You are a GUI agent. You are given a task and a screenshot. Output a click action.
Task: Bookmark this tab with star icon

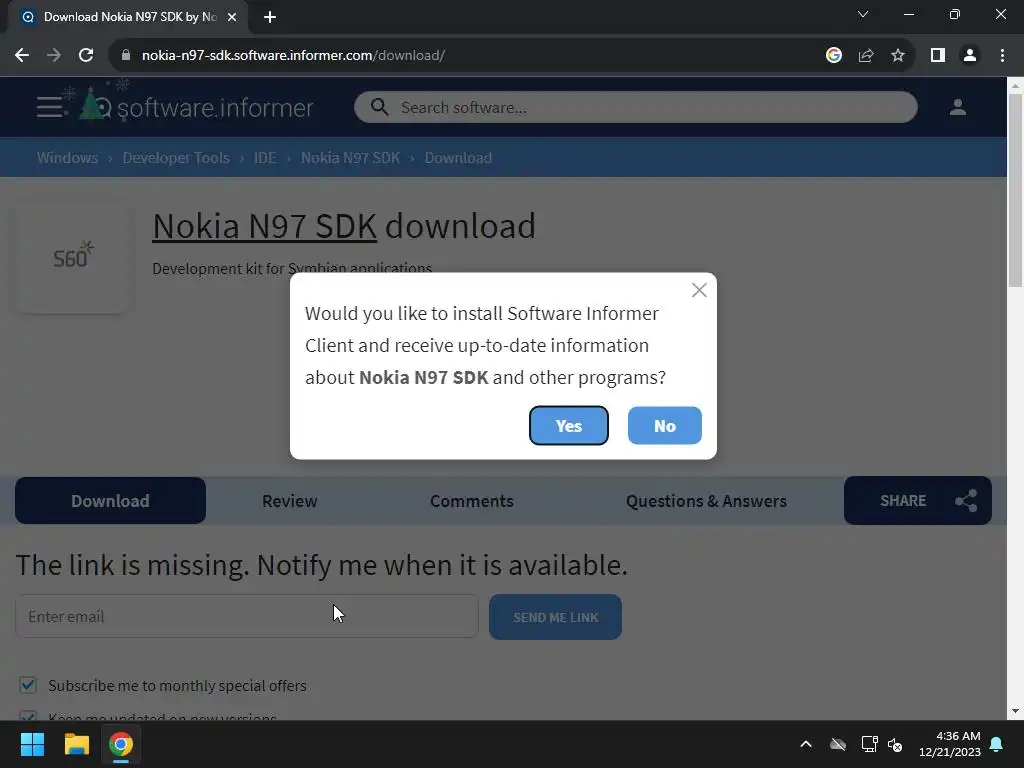898,56
